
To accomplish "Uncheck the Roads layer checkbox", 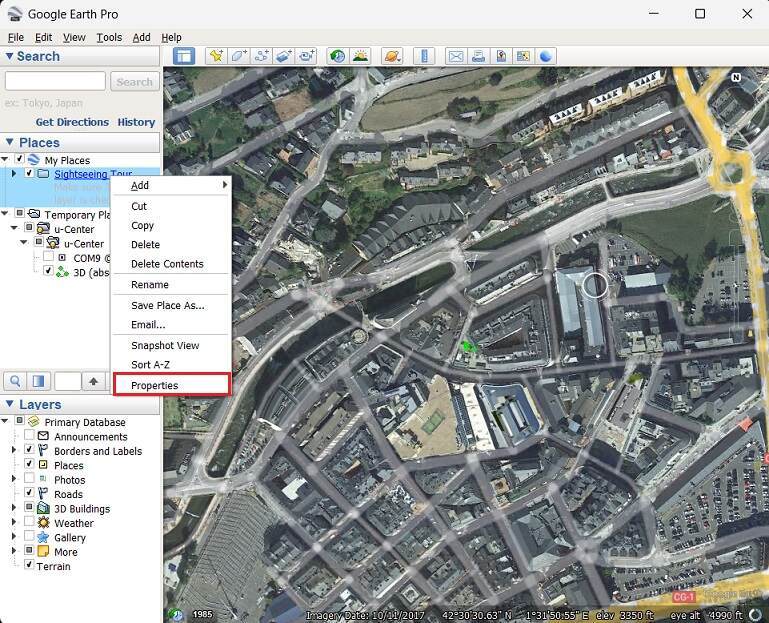I will point(29,494).
